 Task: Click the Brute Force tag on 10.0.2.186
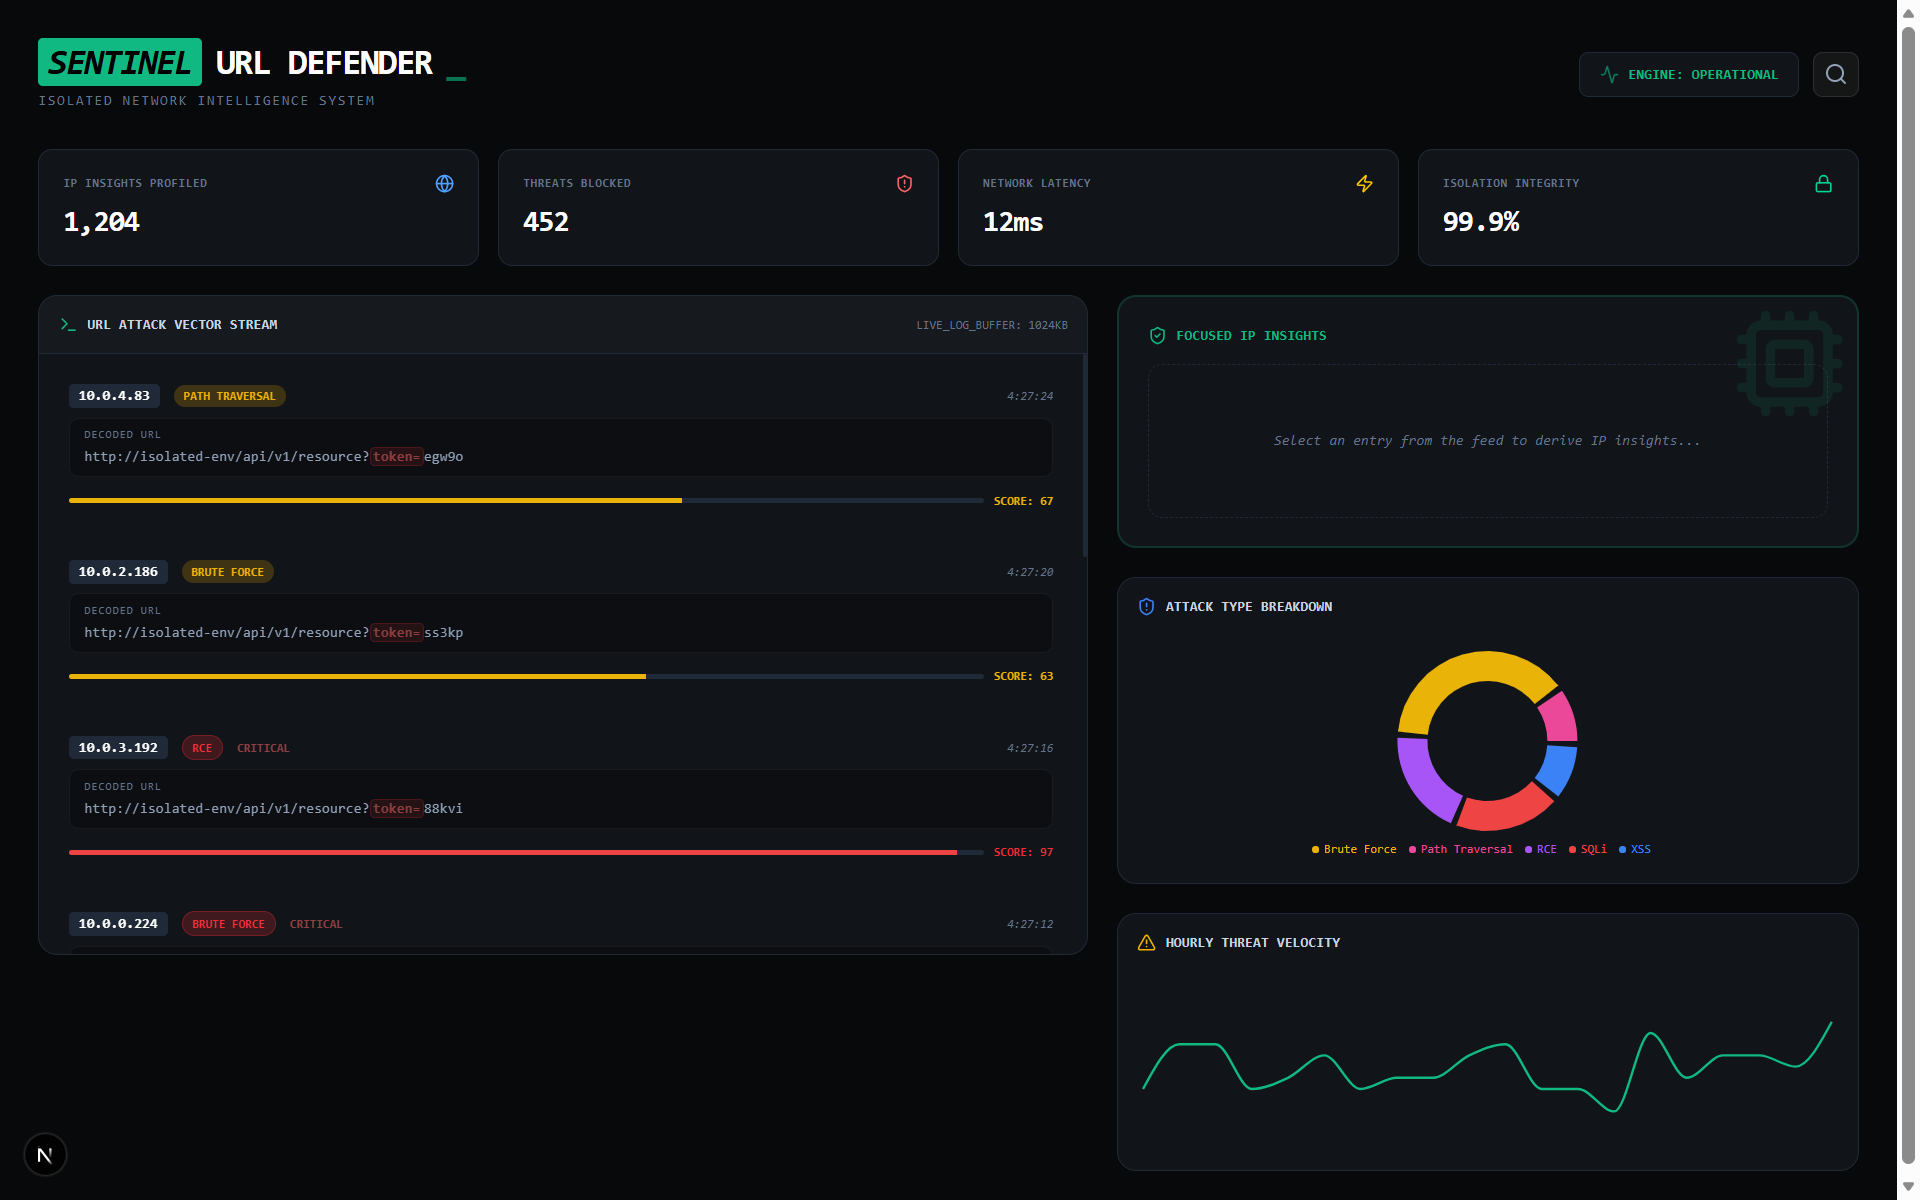coord(227,572)
